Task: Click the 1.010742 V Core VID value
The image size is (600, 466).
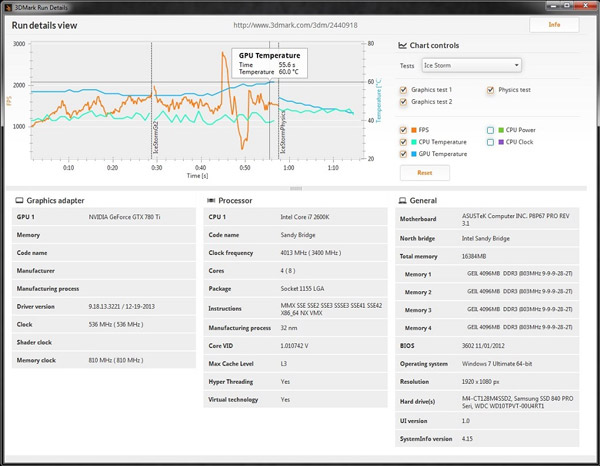Action: [294, 346]
